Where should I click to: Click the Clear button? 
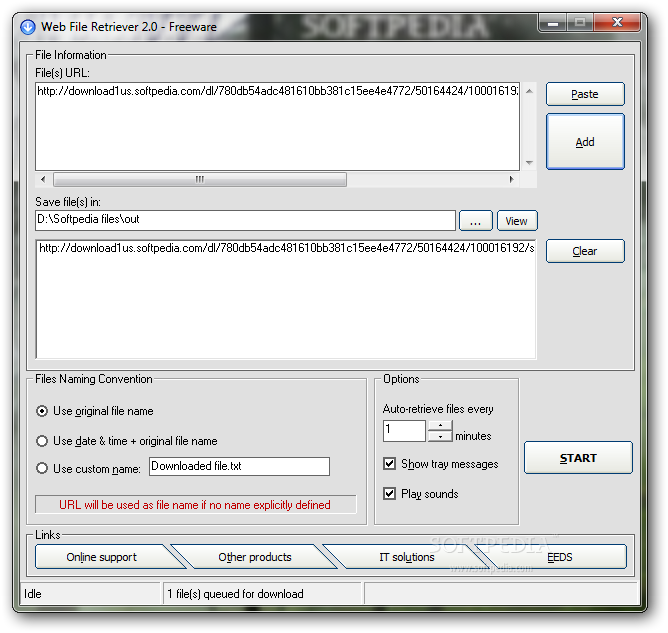tap(585, 251)
